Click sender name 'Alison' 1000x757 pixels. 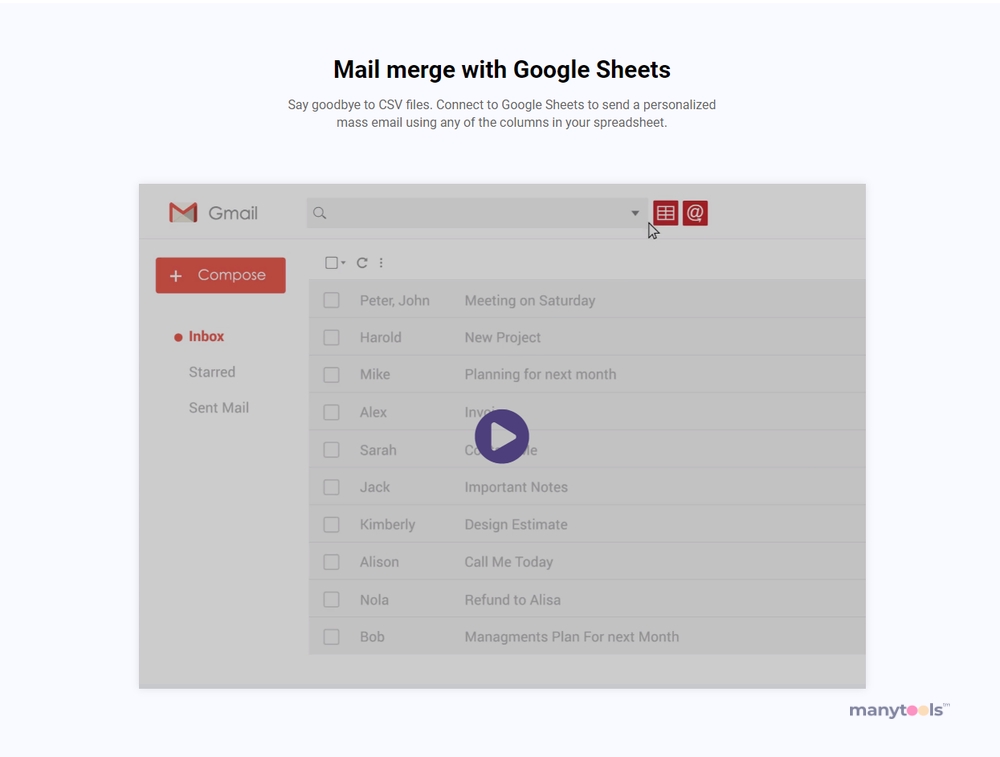[x=379, y=562]
